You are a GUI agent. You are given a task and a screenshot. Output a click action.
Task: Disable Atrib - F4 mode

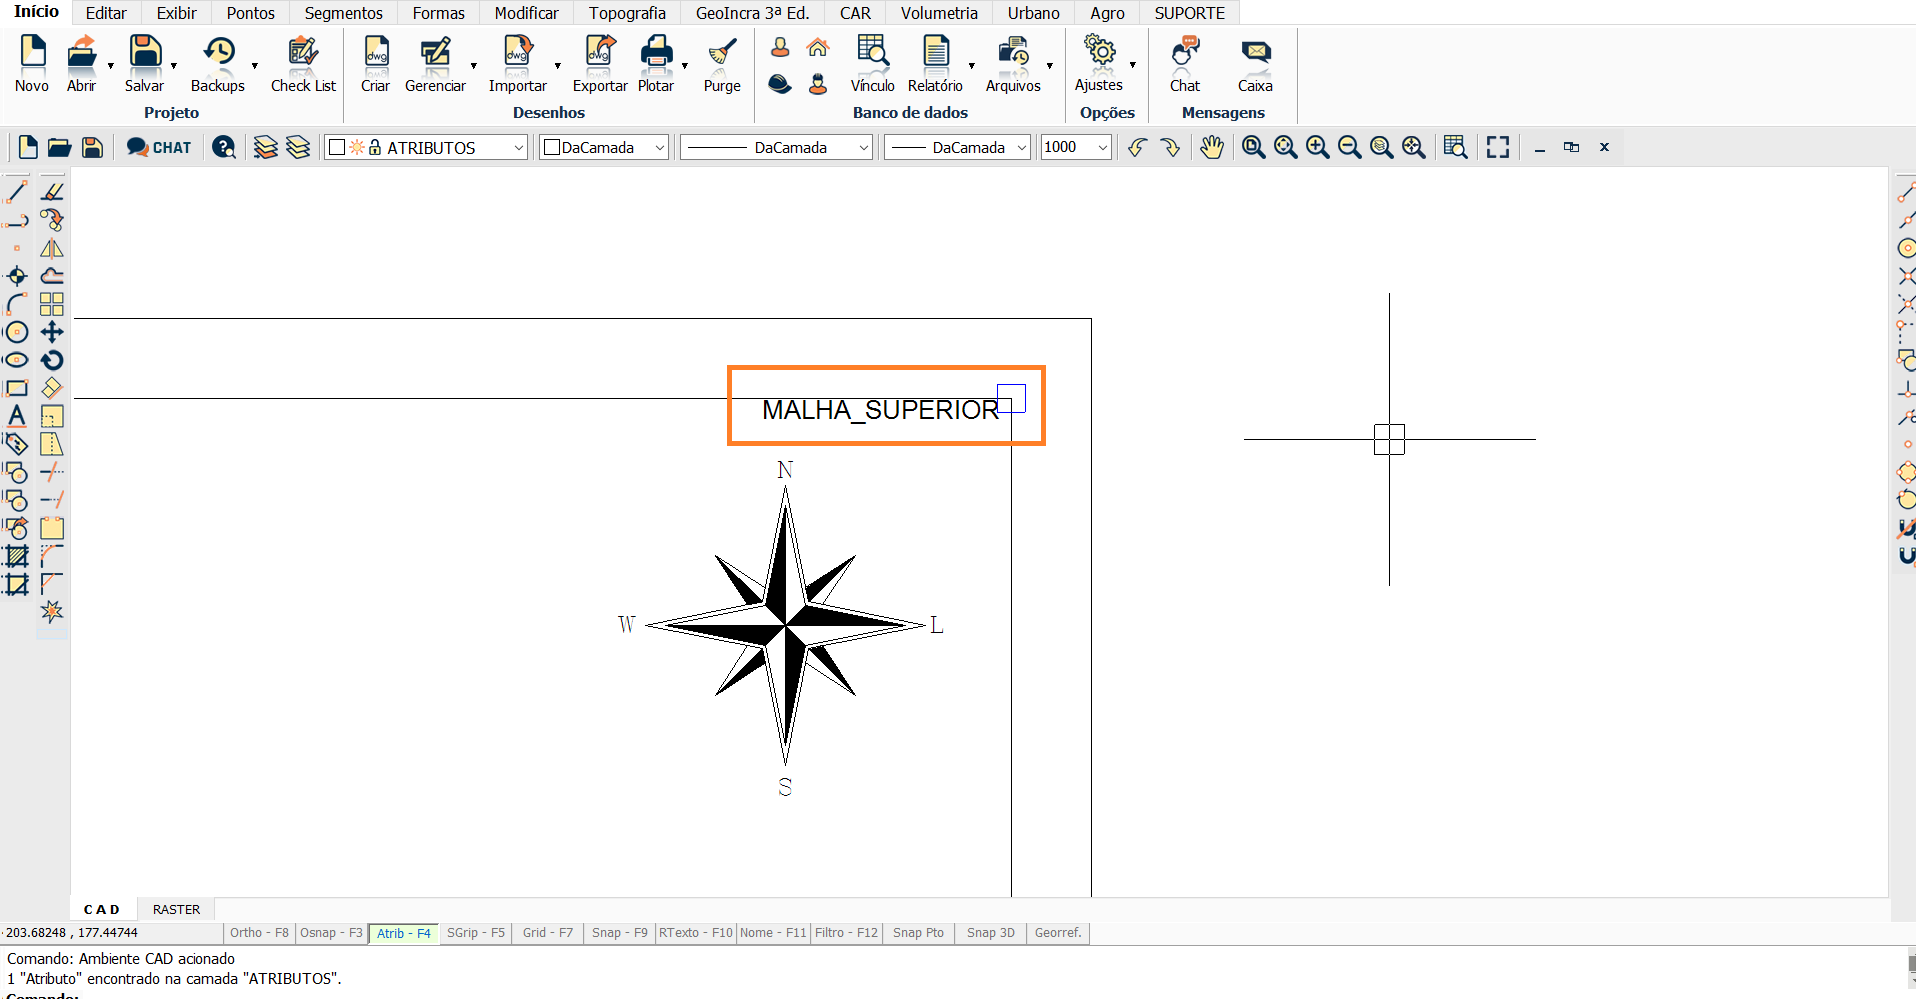click(x=403, y=933)
